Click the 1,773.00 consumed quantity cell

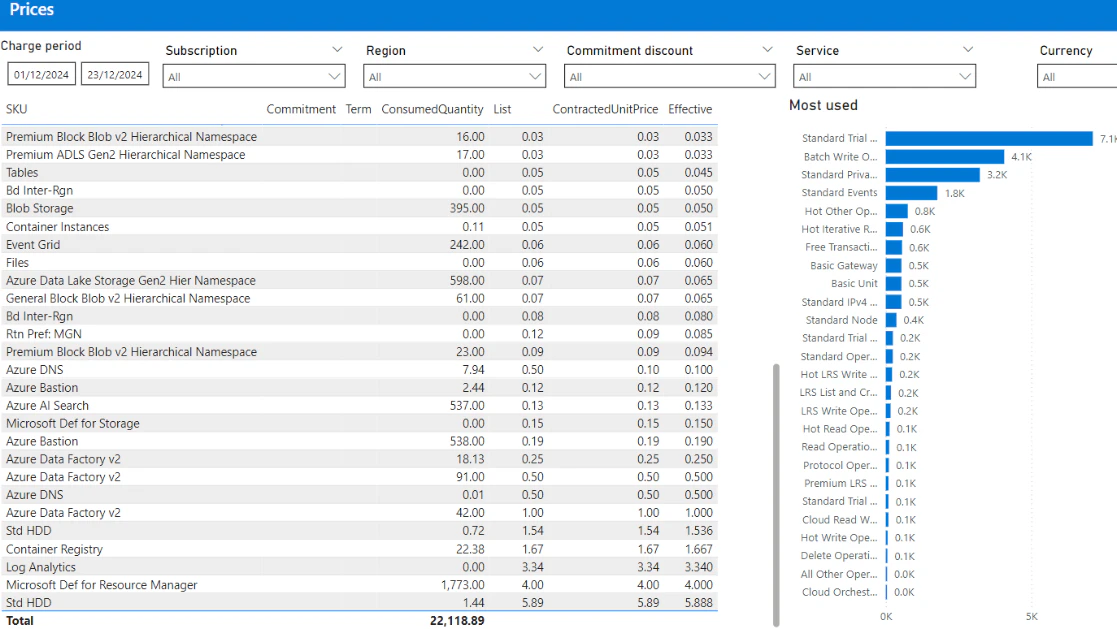463,585
